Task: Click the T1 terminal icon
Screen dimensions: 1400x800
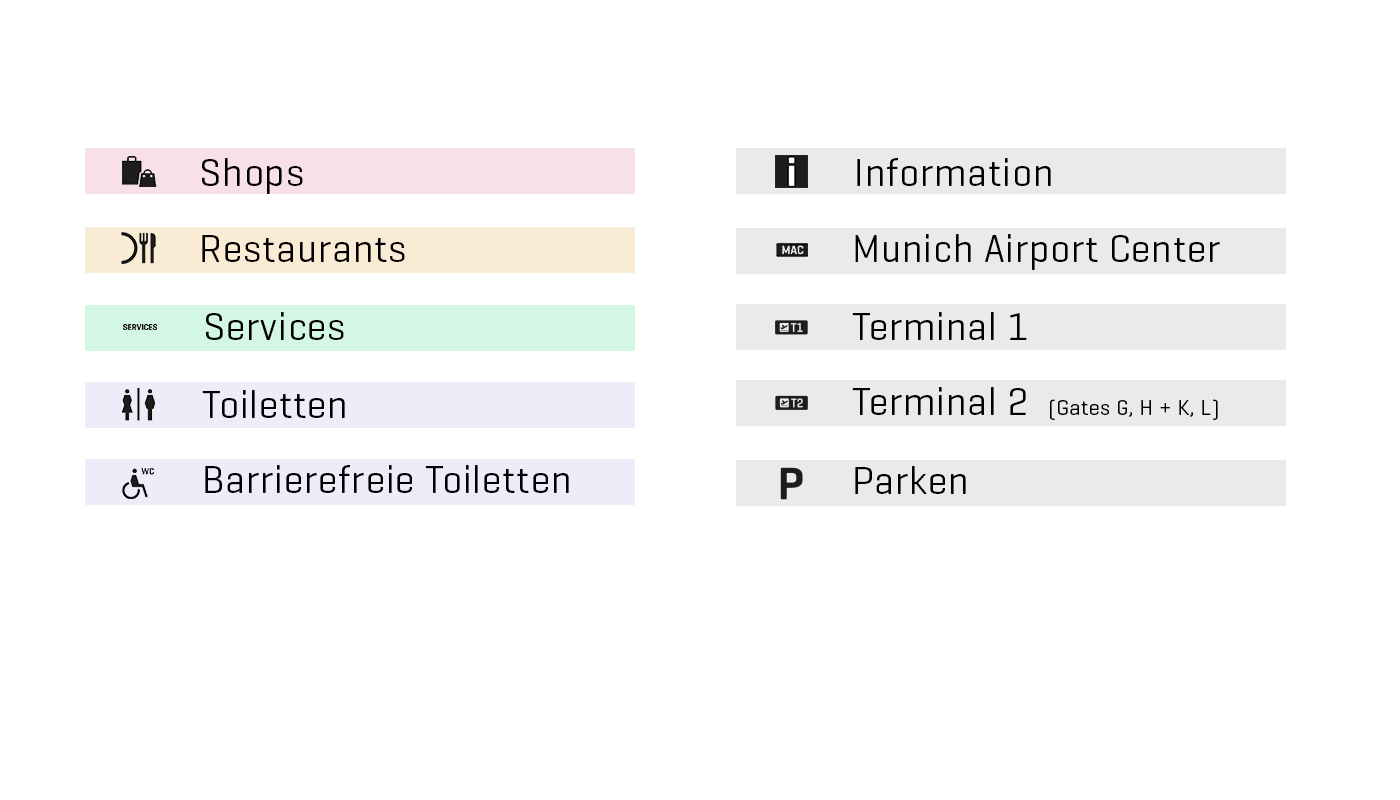Action: click(x=791, y=327)
